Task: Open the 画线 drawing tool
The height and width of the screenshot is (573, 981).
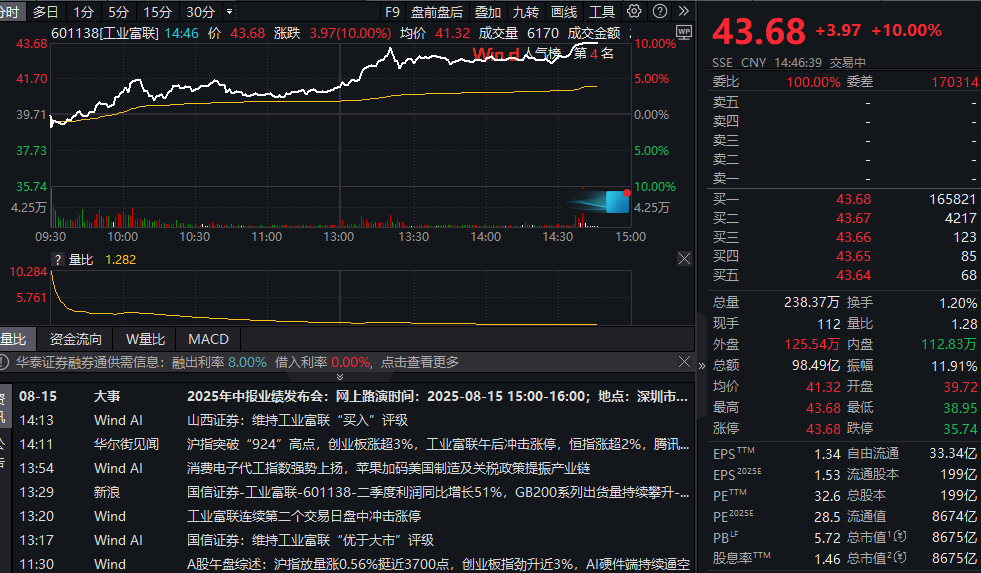Action: point(564,12)
